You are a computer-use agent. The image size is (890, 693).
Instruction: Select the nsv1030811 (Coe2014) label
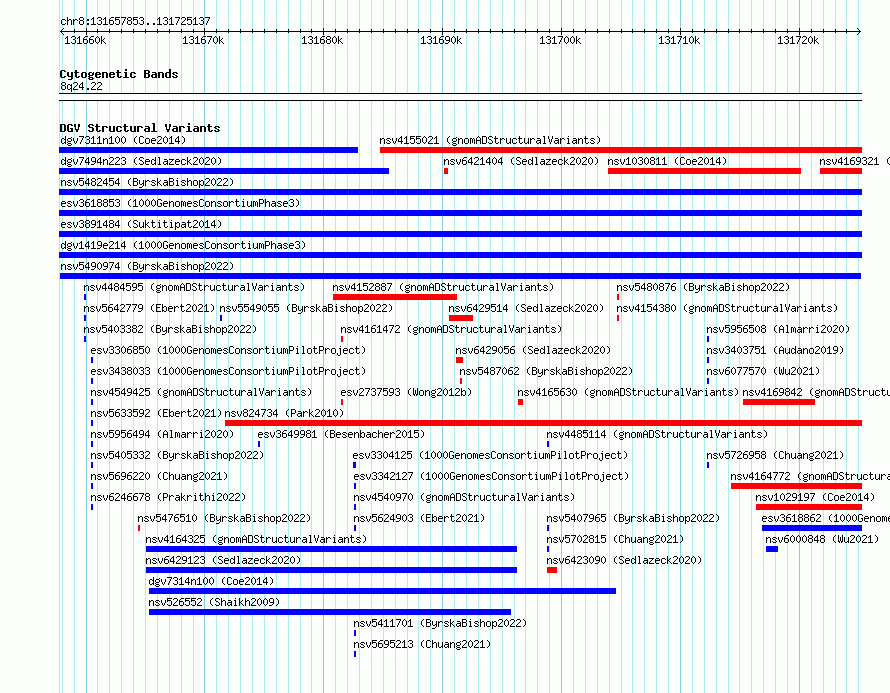point(667,161)
